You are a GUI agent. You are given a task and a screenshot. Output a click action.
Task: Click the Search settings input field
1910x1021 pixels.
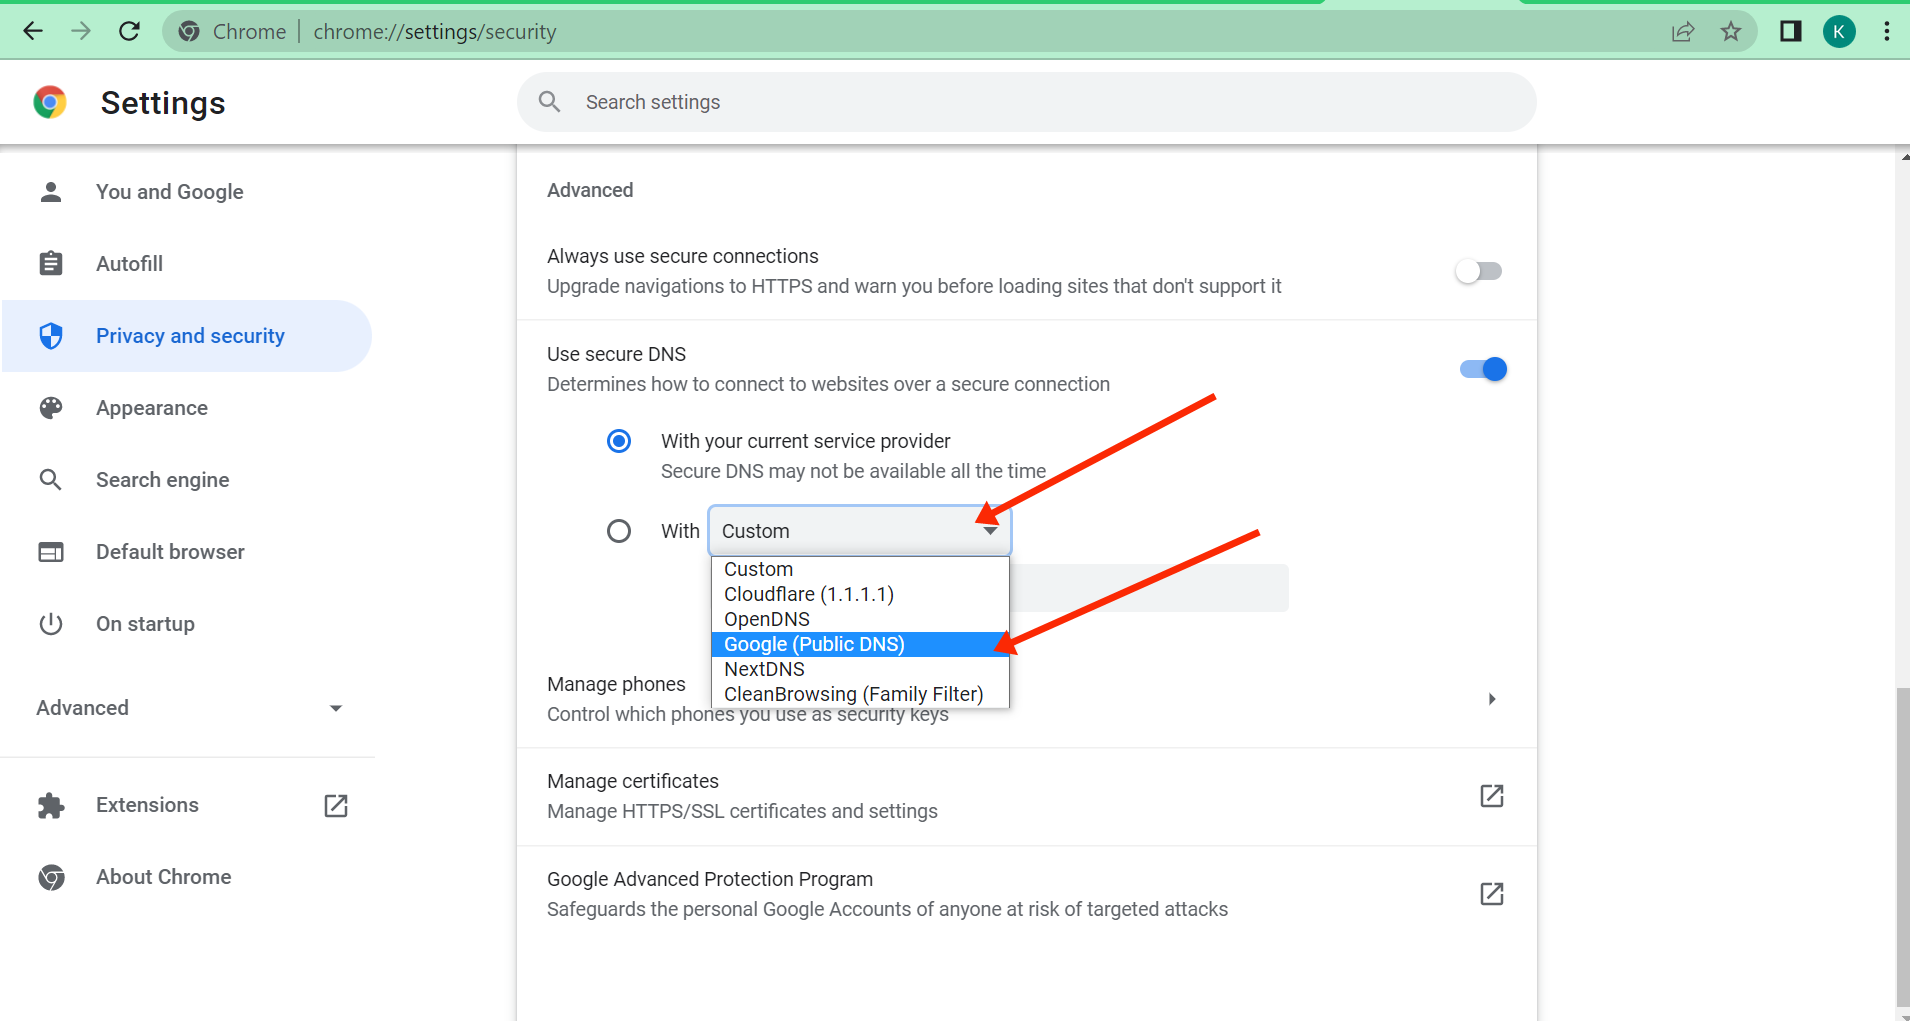point(1040,102)
